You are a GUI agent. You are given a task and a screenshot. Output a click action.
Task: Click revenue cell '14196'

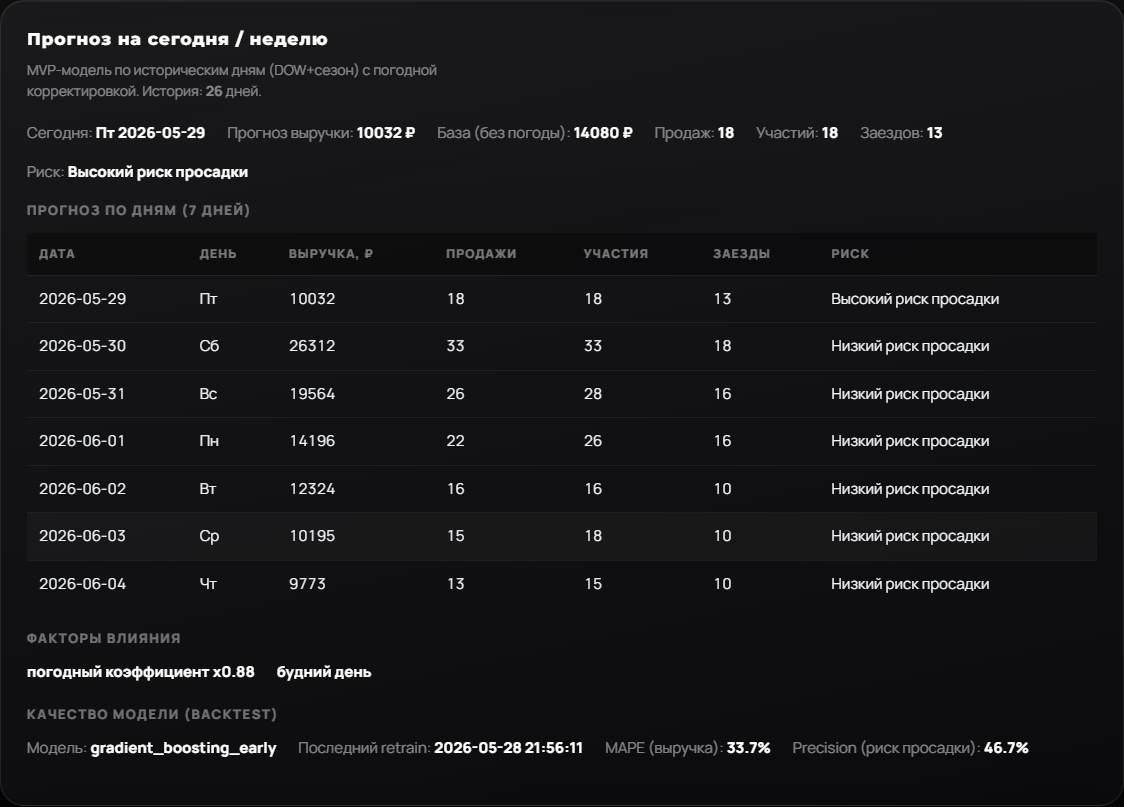312,441
